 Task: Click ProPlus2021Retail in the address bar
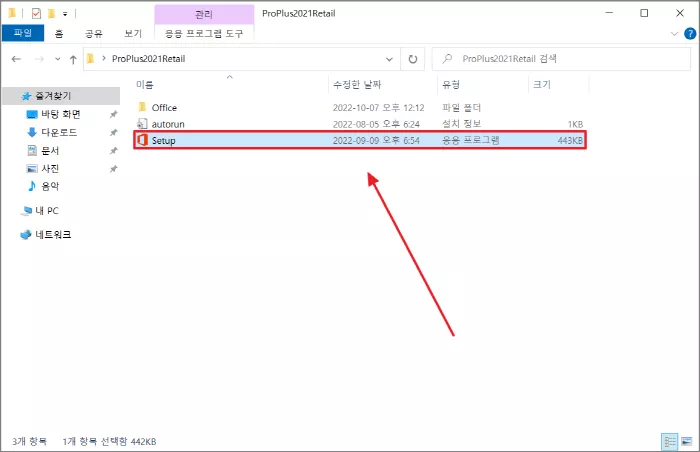pos(149,59)
